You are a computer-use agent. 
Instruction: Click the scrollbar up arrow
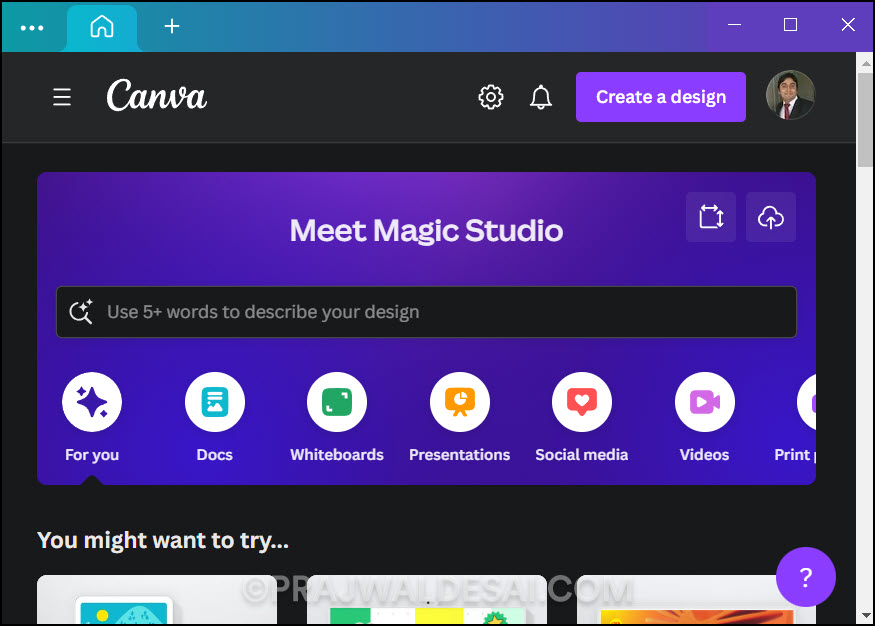(866, 62)
